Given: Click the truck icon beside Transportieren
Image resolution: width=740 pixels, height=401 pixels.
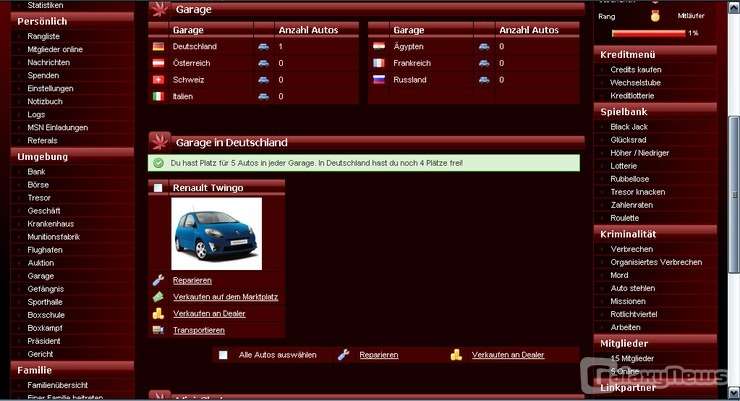Looking at the screenshot, I should click(x=158, y=329).
